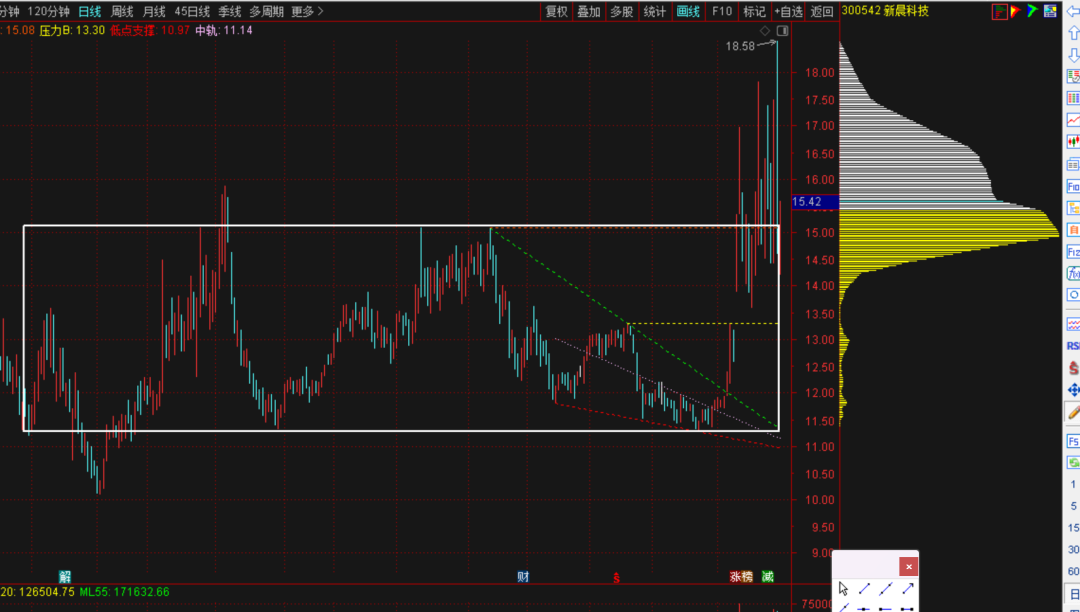This screenshot has height=612, width=1080.
Task: Open the table window icon in the sidebar
Action: coord(1073,165)
